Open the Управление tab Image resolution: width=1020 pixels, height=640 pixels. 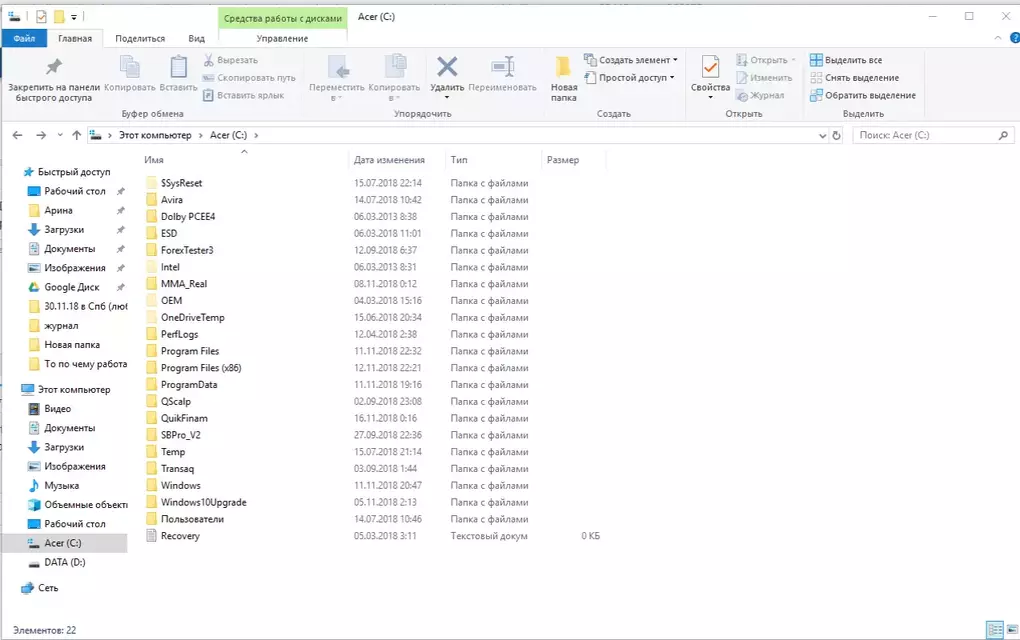point(282,38)
